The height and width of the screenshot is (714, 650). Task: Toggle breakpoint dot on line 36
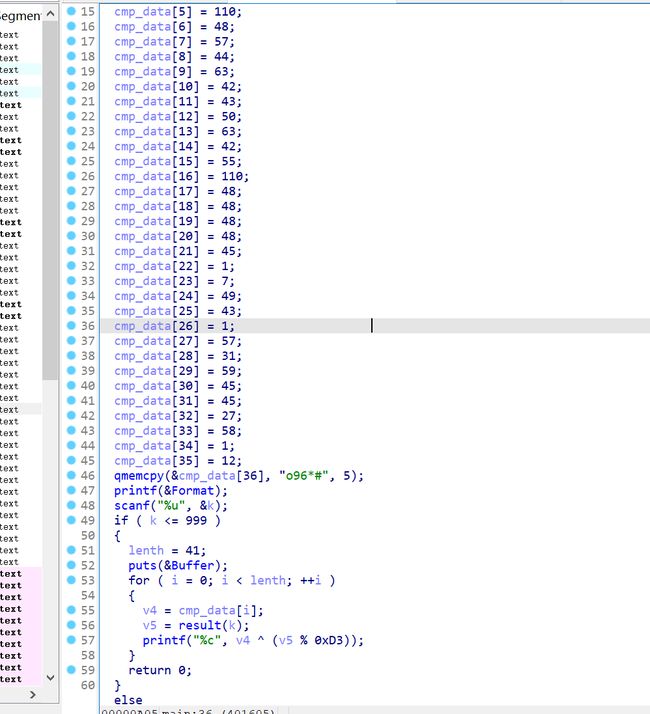(71, 325)
